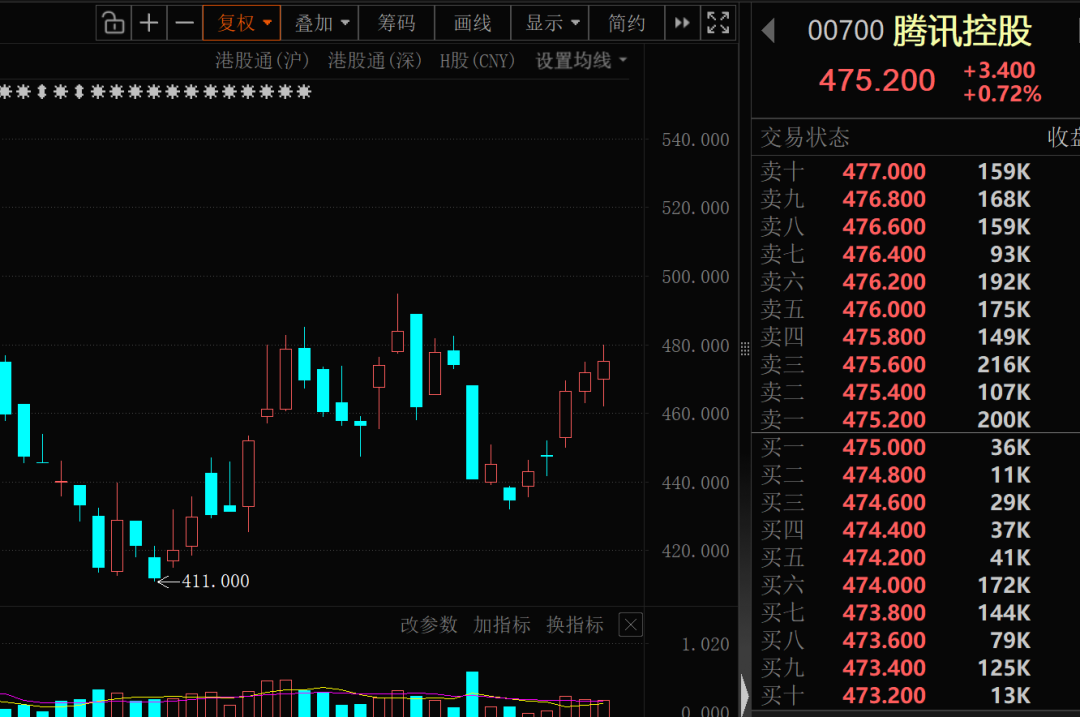Open the 复权 dropdown
1080x717 pixels.
pyautogui.click(x=242, y=23)
